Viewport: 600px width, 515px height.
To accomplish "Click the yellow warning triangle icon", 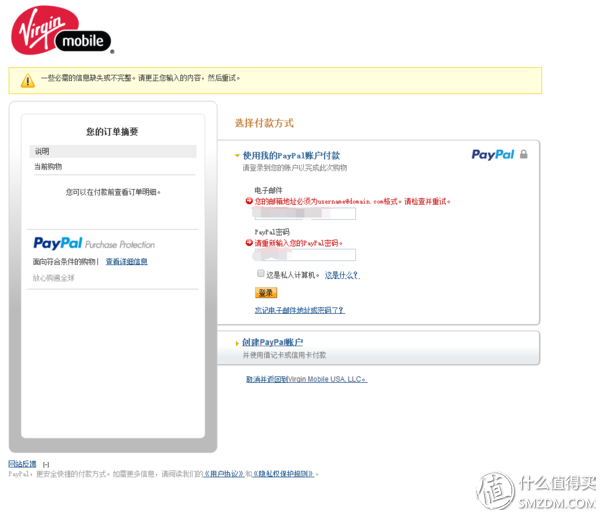I will tap(28, 81).
